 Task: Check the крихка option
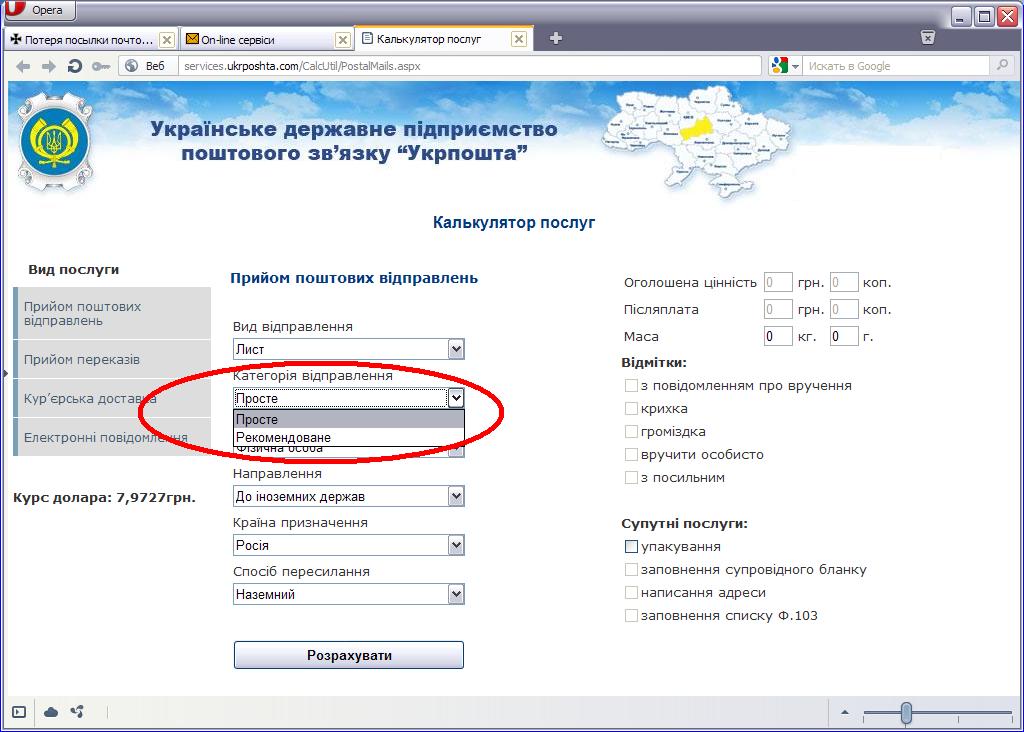[631, 409]
